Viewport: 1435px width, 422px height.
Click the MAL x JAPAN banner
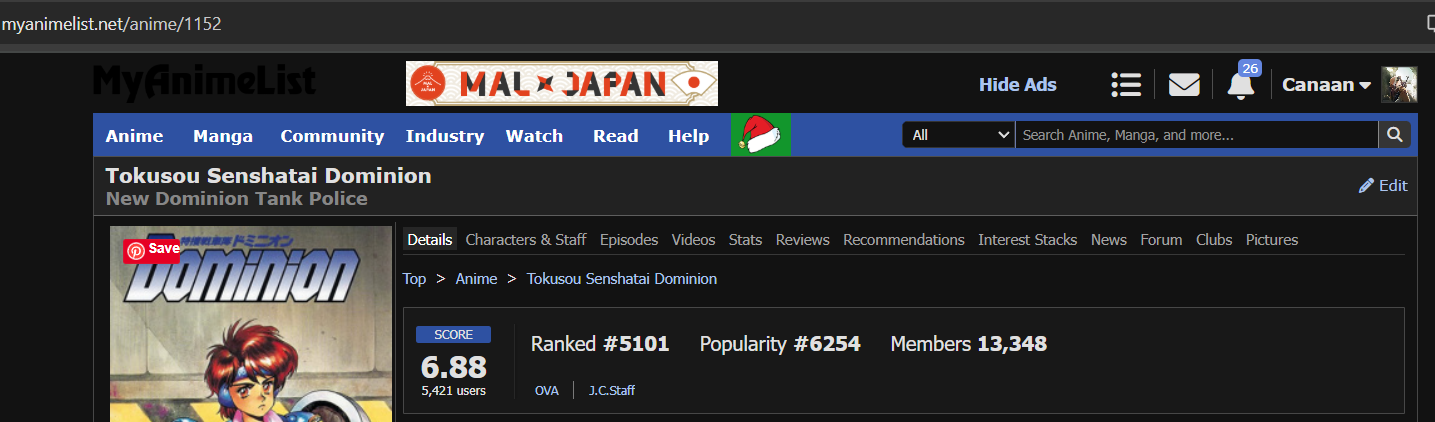(561, 84)
